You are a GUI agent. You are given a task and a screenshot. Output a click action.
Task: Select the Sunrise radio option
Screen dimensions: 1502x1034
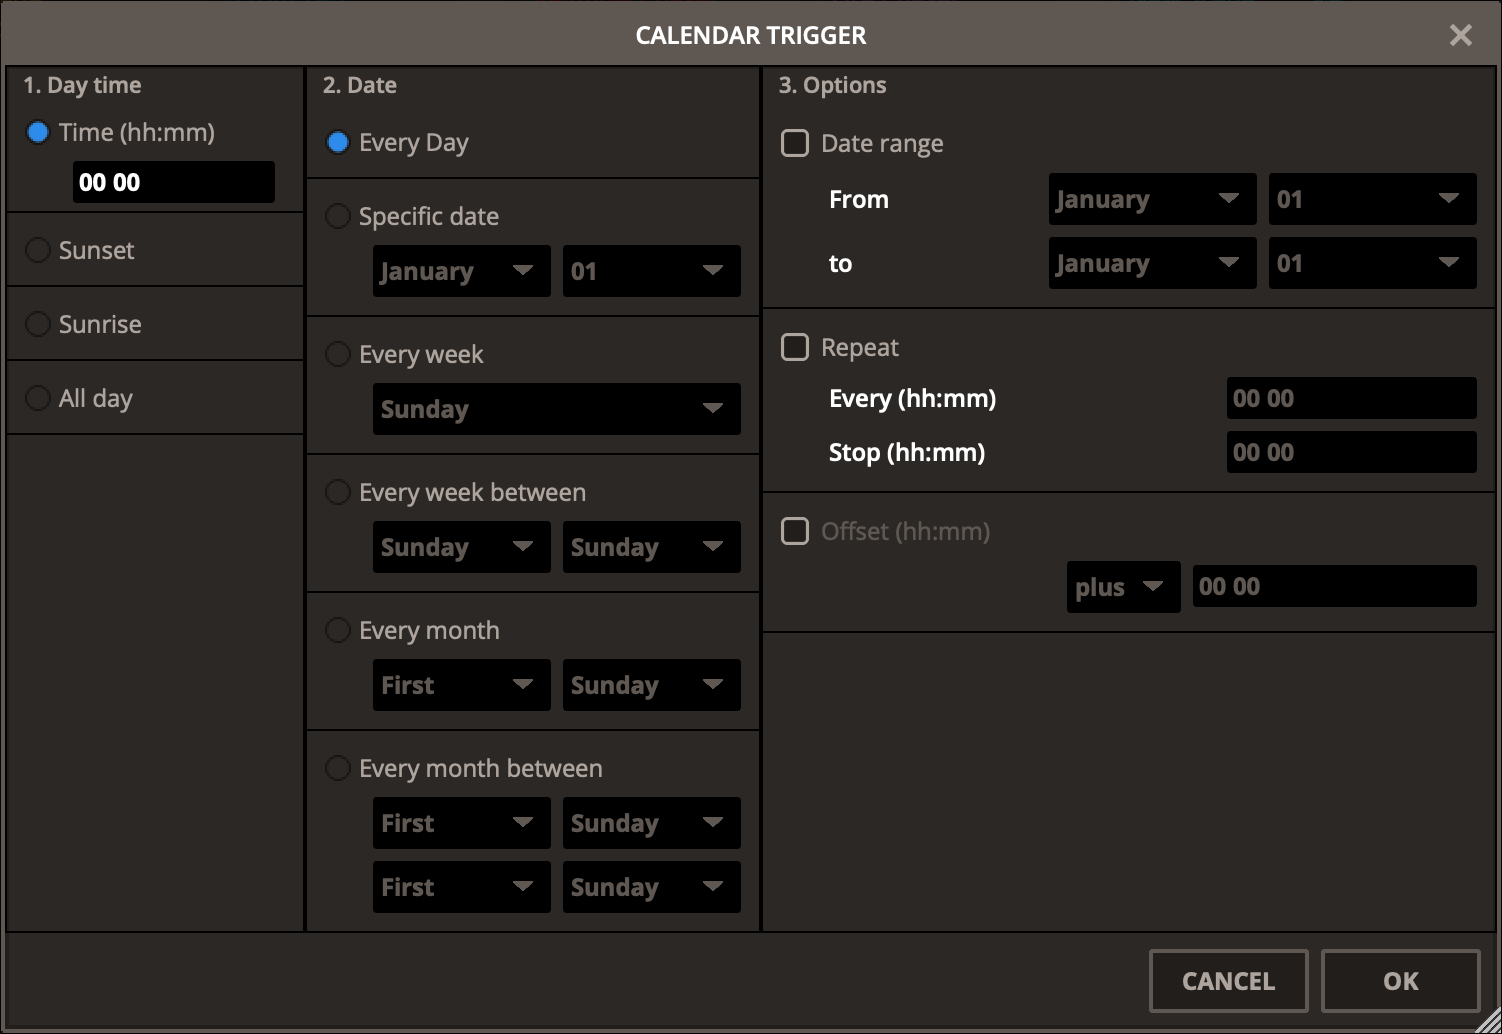[x=38, y=324]
